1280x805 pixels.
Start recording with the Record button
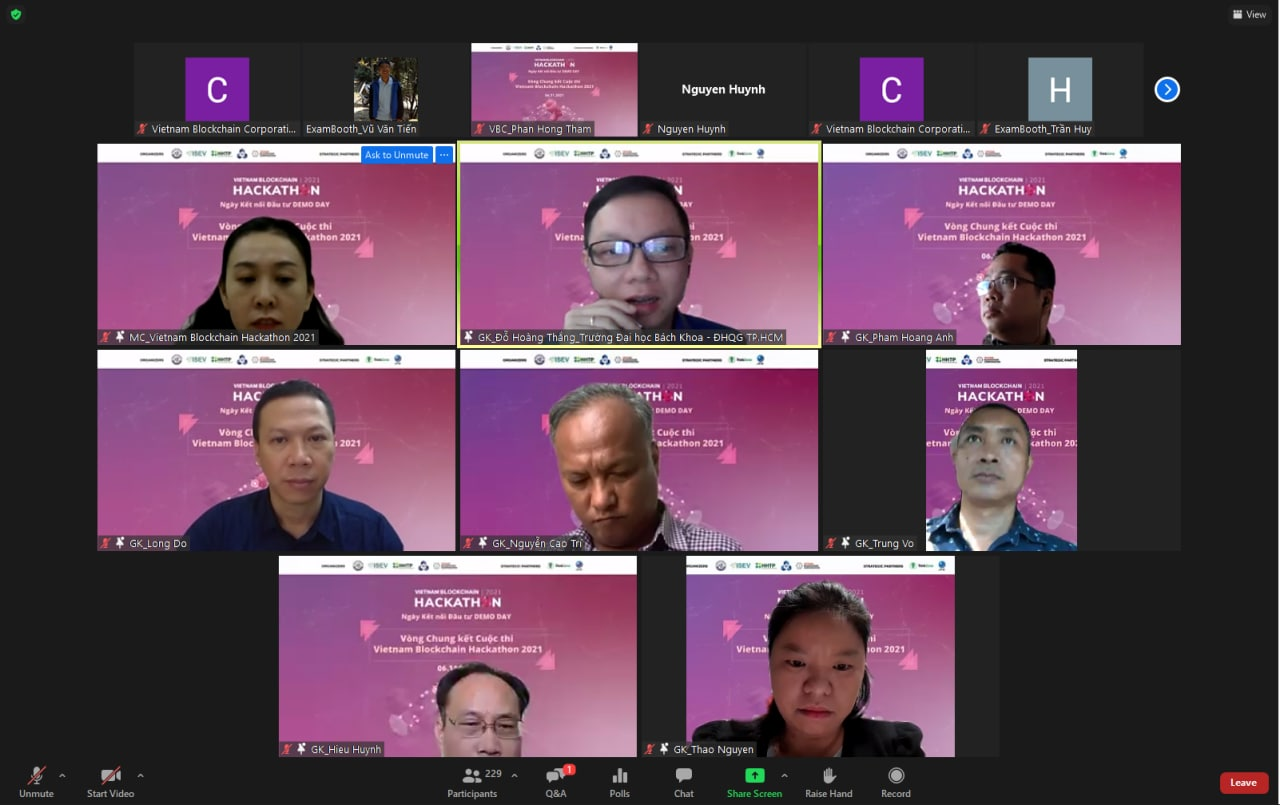coord(896,782)
